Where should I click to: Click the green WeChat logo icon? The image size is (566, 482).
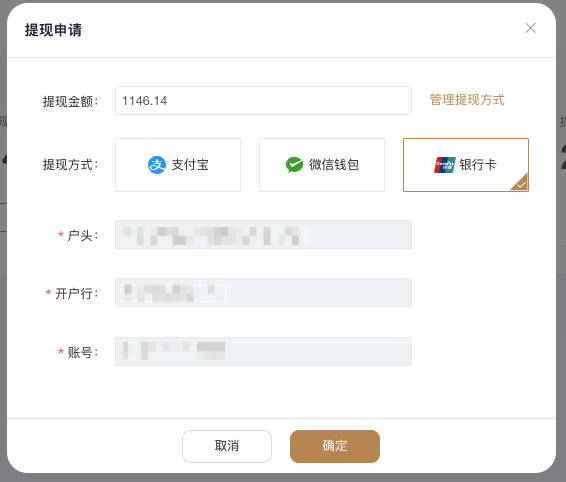(x=295, y=165)
